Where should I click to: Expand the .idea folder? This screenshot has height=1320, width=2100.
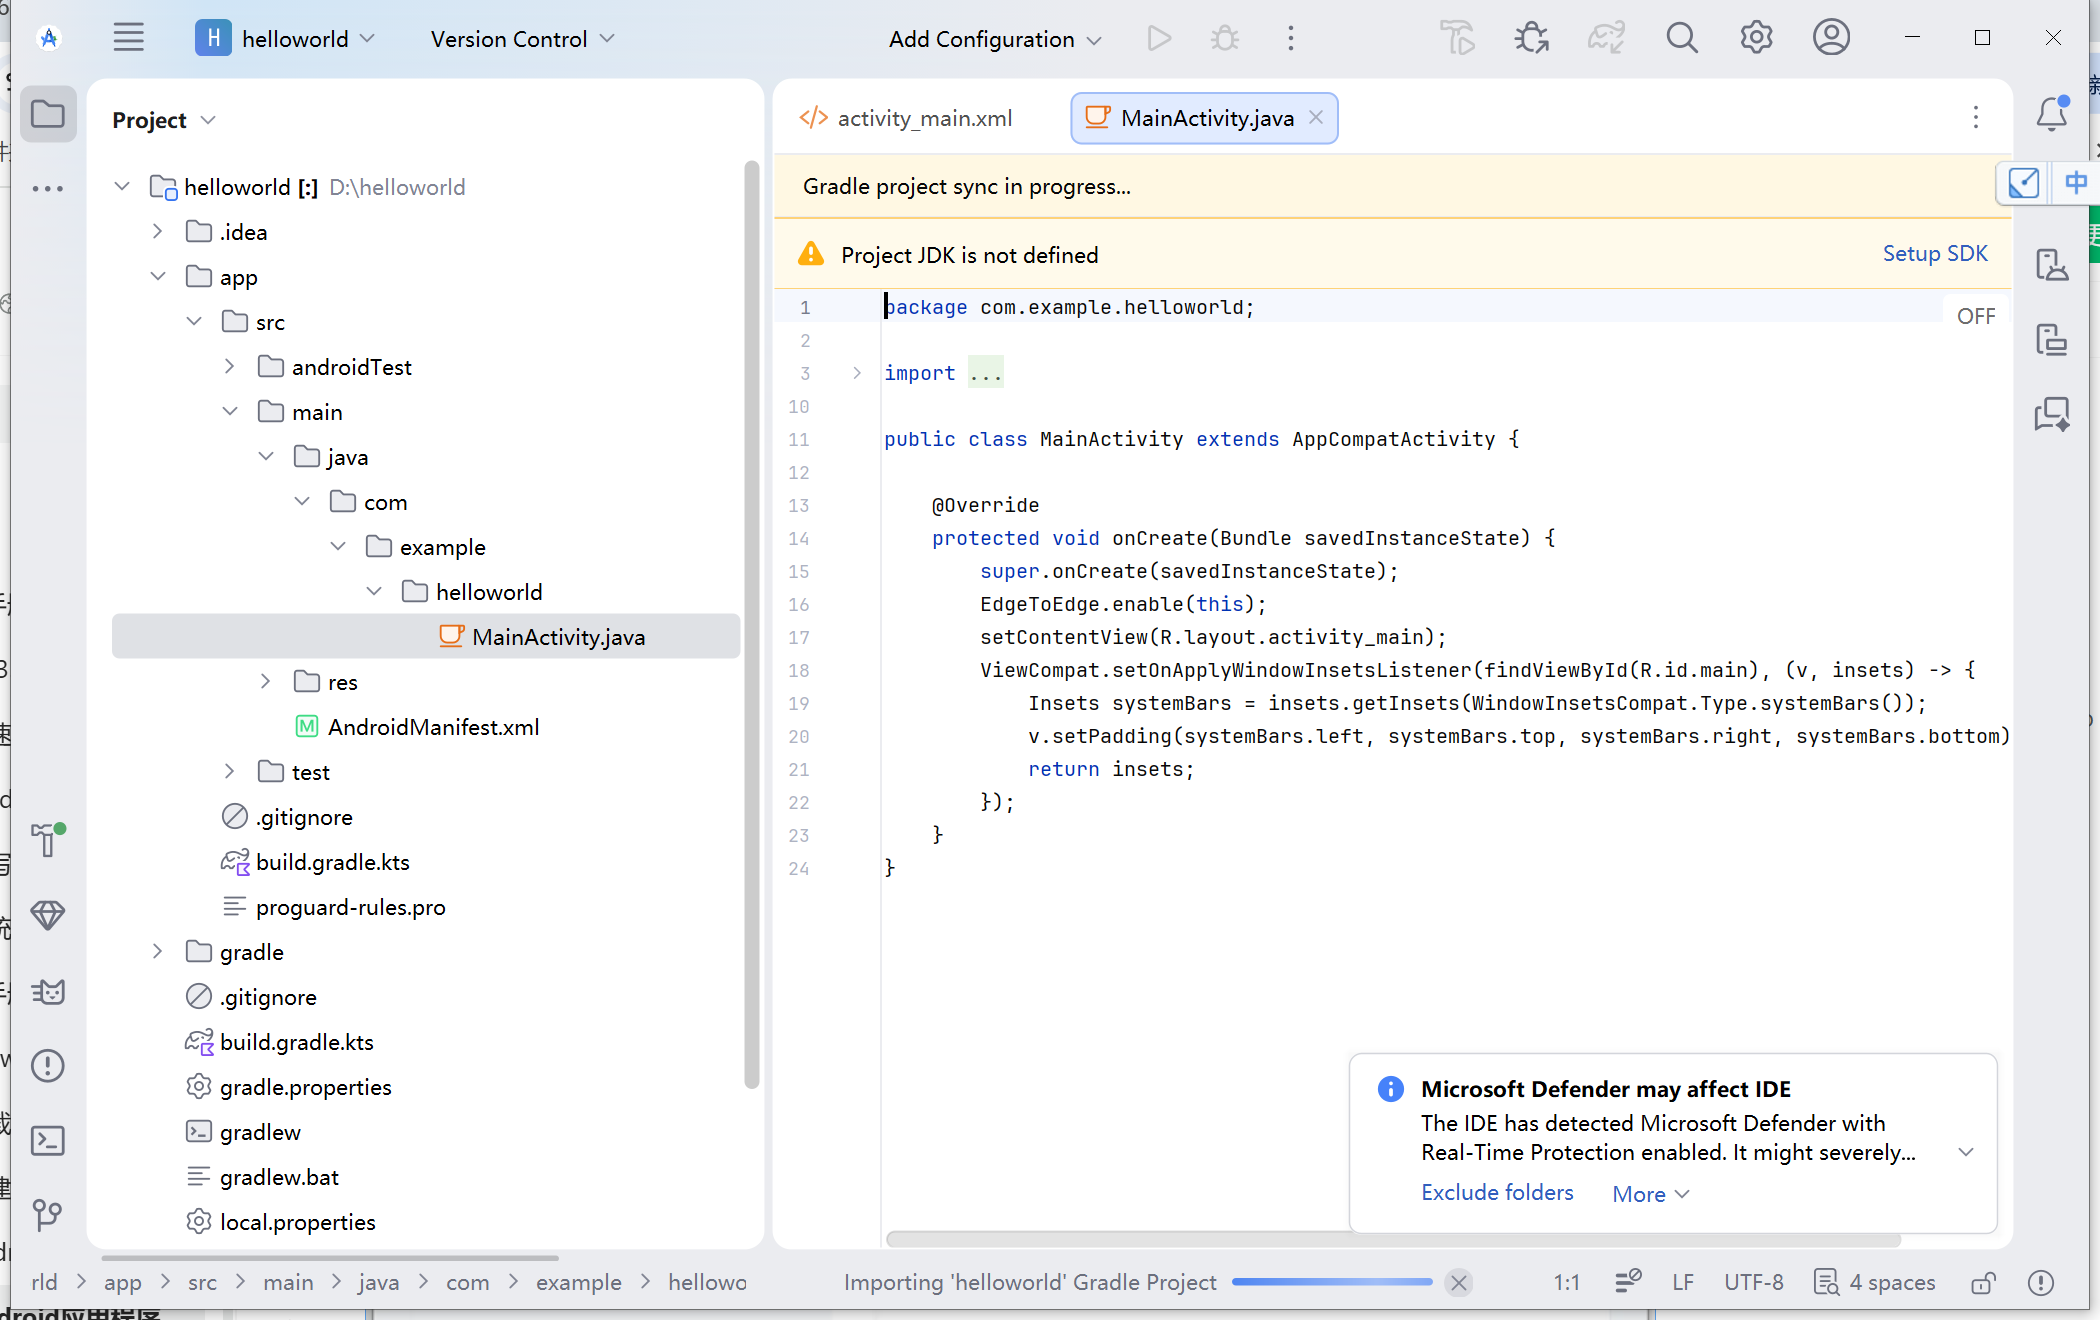coord(157,232)
